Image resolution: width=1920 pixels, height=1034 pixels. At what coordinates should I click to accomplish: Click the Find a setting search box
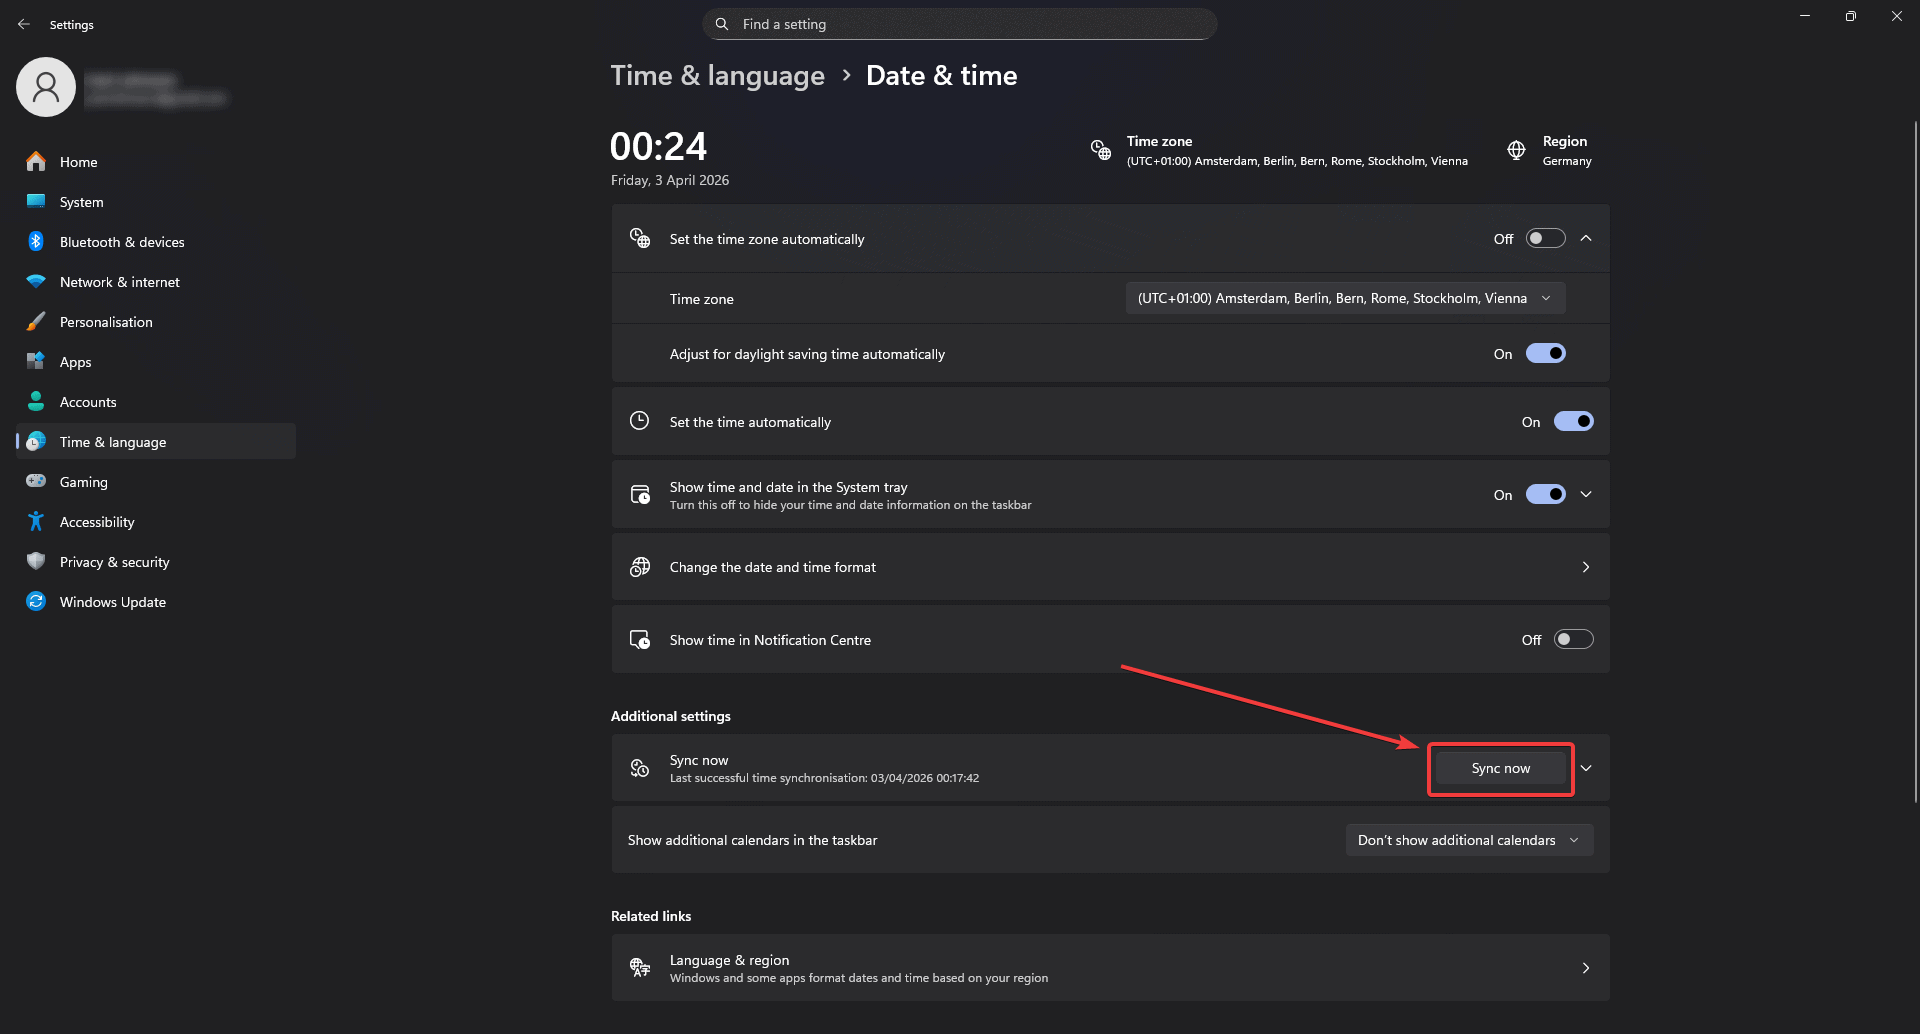[x=960, y=24]
